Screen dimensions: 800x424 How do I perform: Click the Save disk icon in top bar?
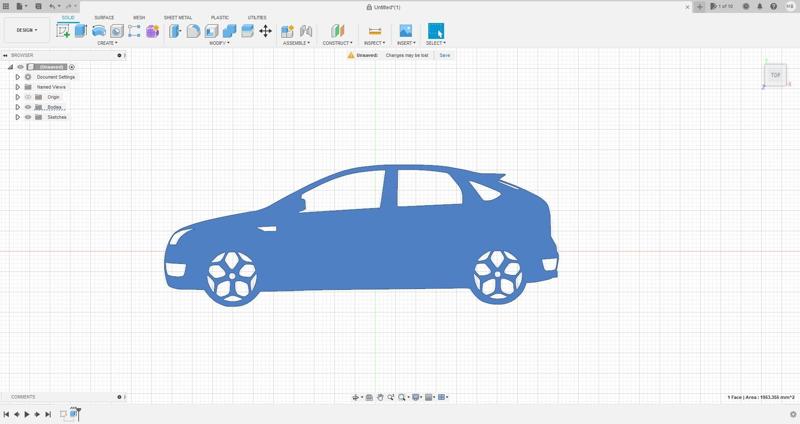pos(38,7)
